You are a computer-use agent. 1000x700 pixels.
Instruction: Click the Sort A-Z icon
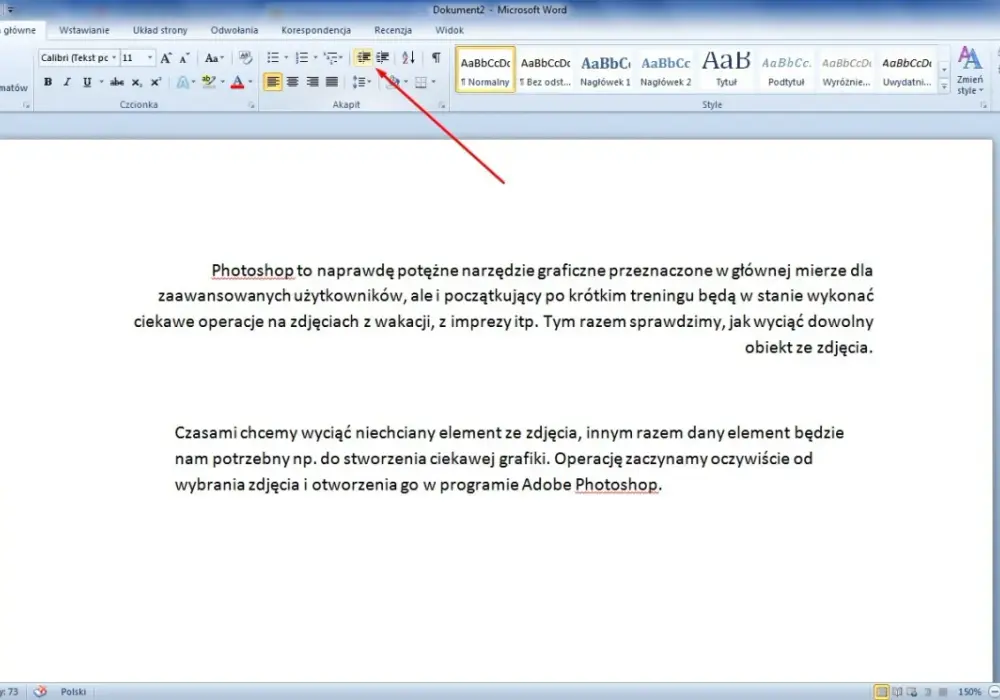408,58
